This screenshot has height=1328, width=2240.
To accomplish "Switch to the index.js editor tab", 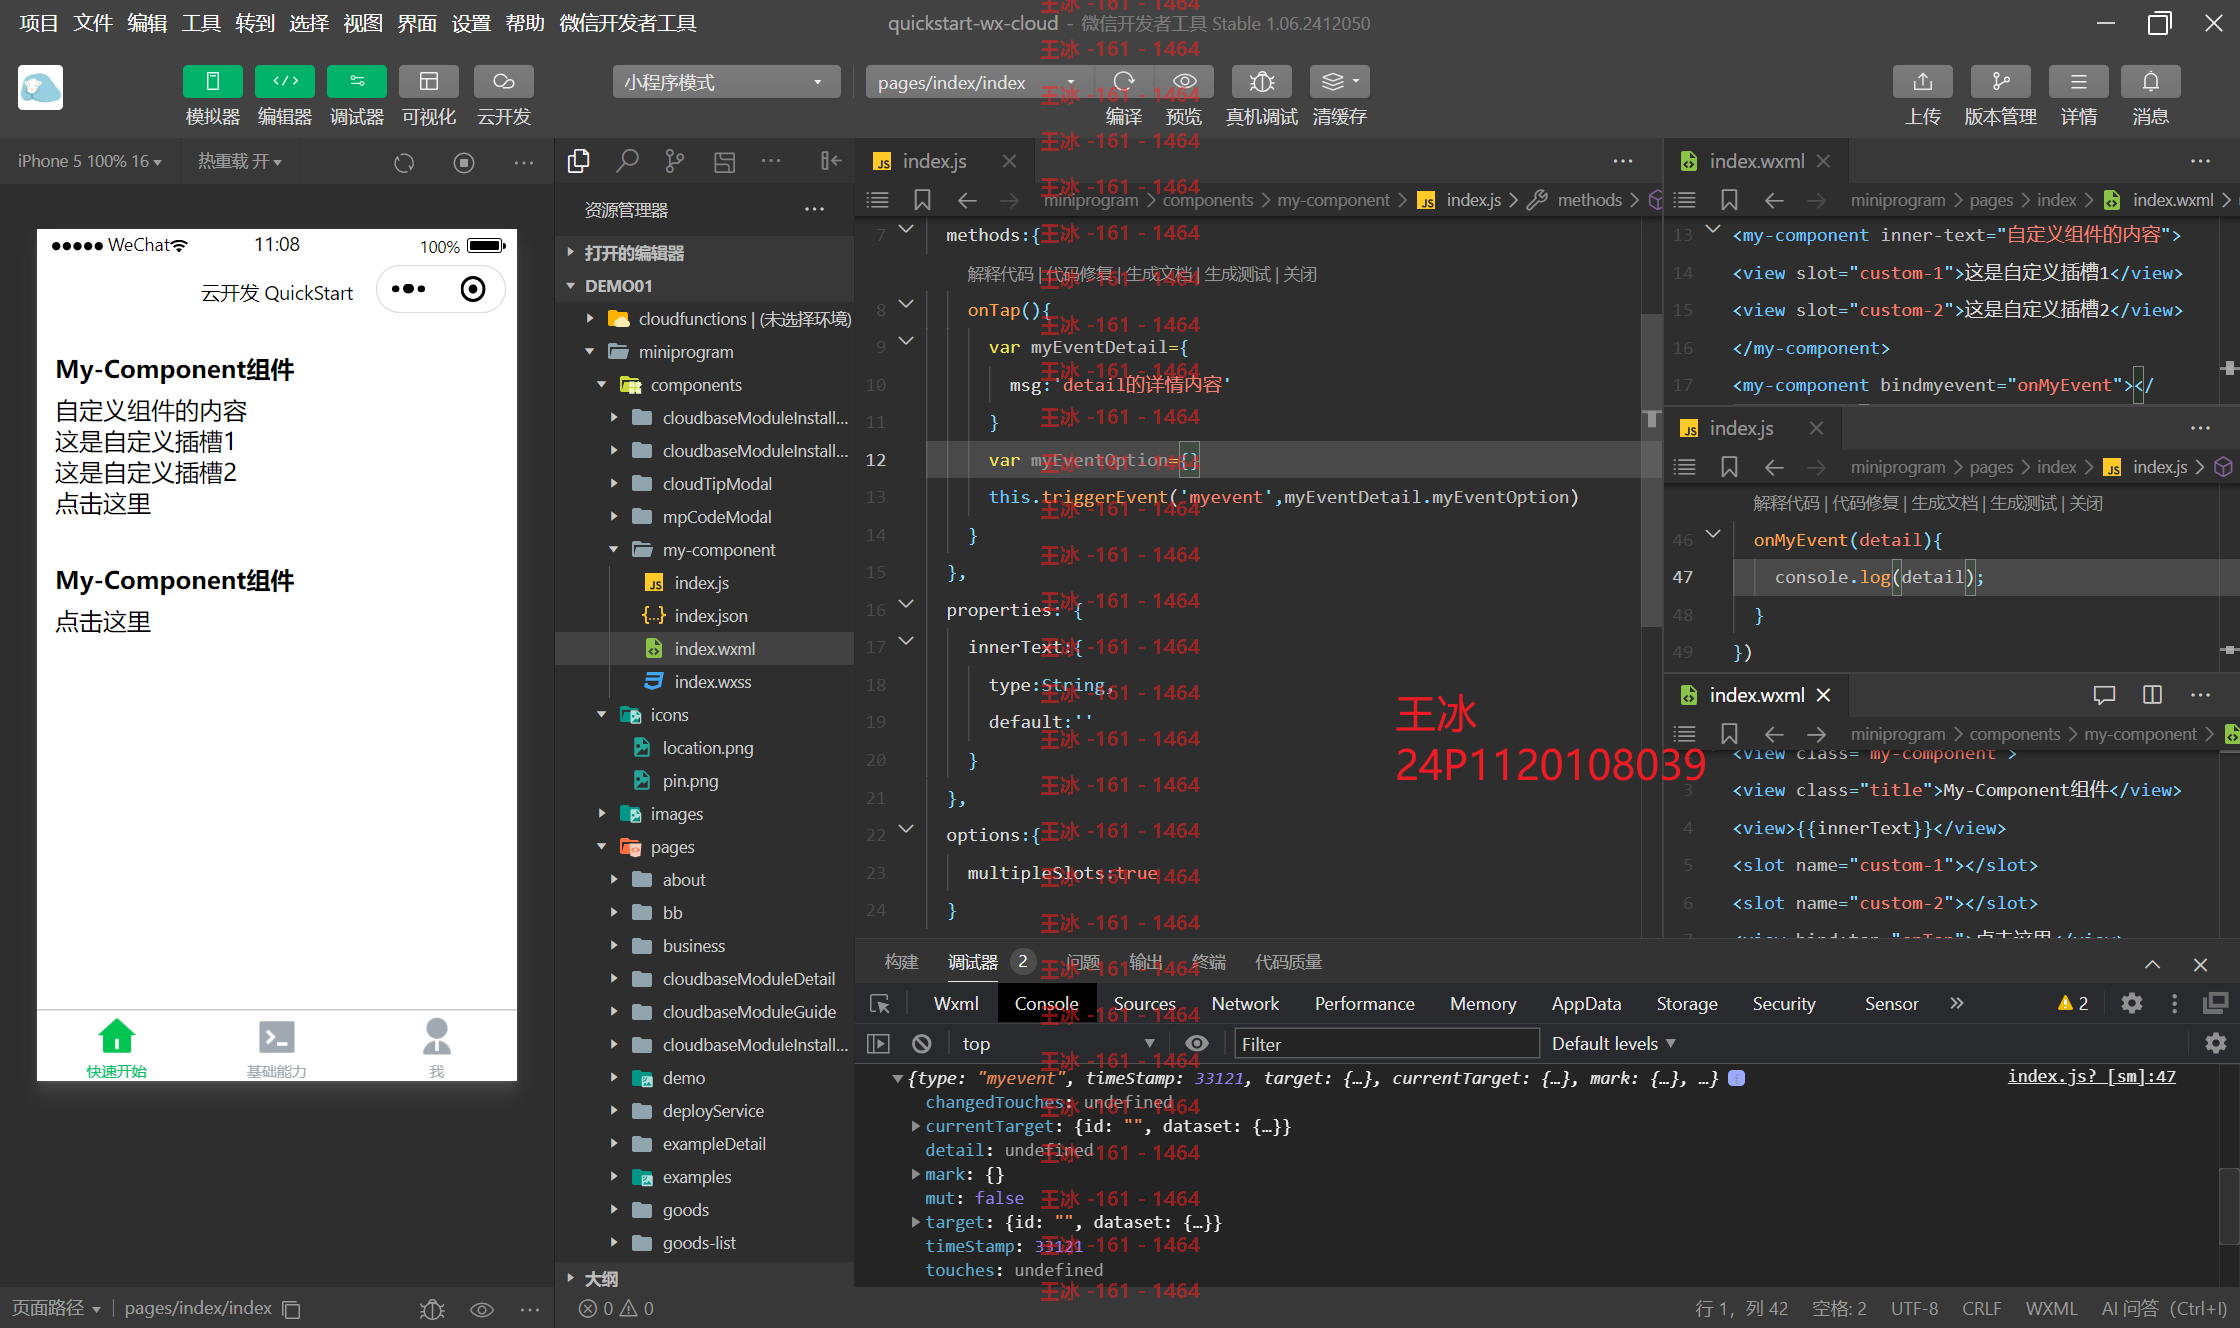I will point(934,161).
